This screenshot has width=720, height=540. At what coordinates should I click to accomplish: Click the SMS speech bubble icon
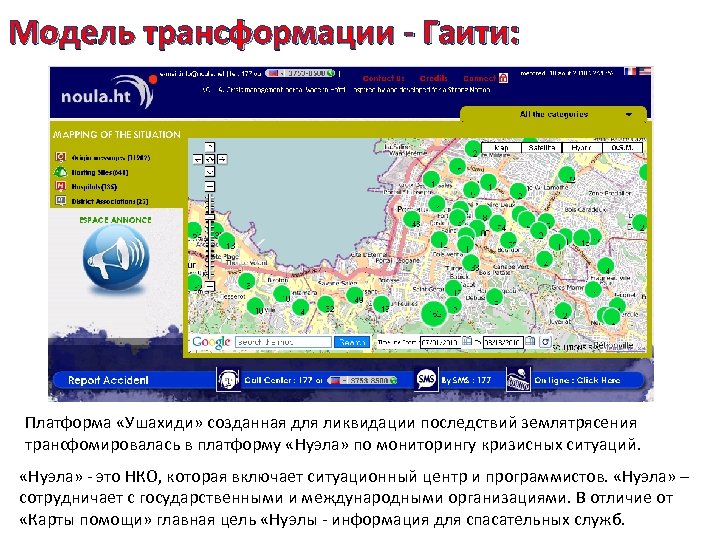point(426,379)
